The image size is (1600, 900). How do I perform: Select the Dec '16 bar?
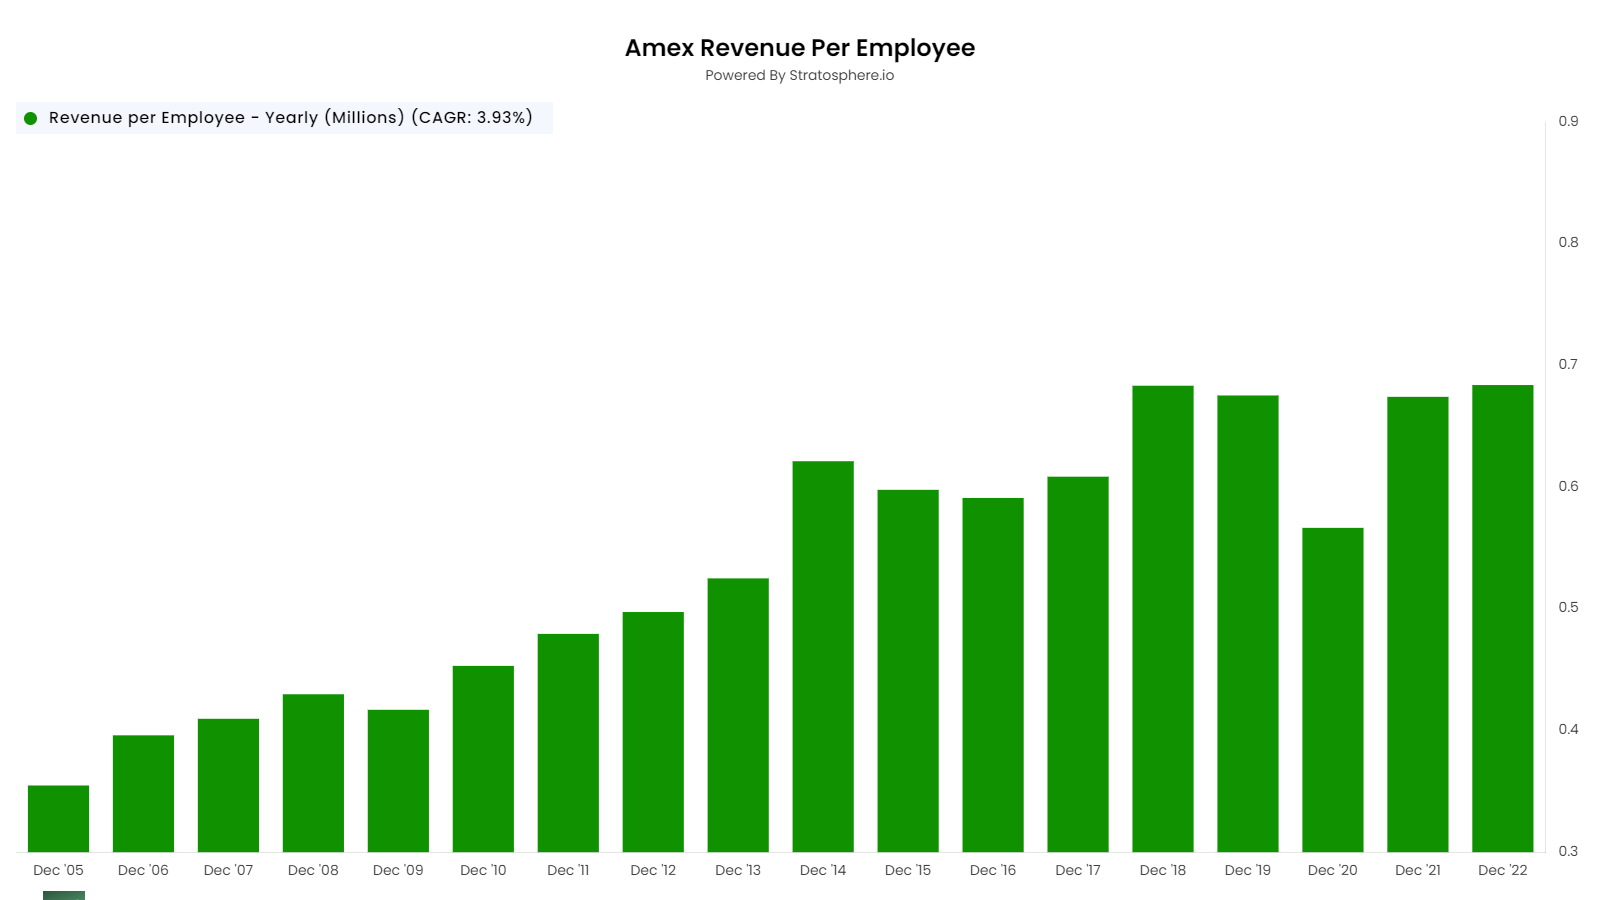993,675
